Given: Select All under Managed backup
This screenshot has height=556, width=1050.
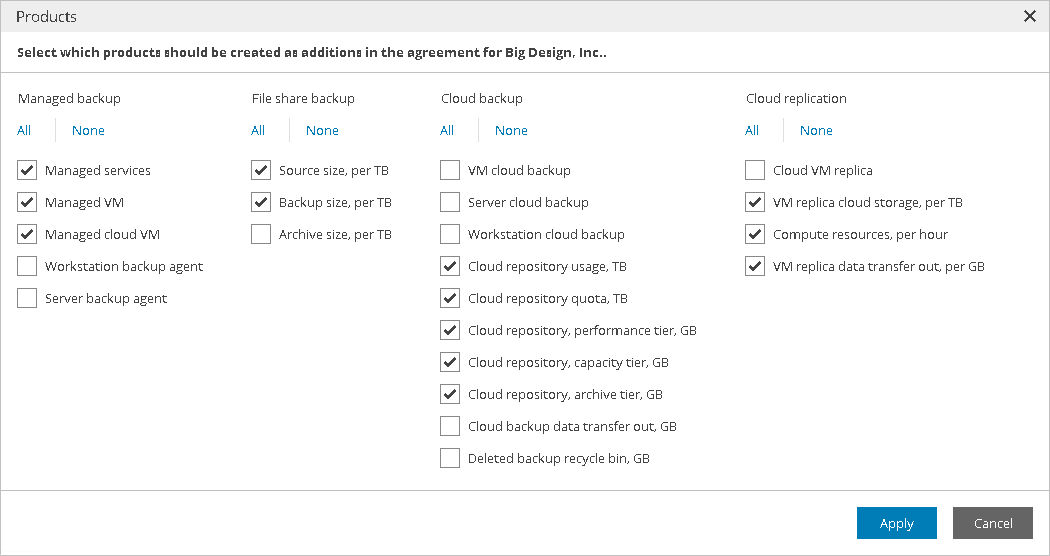Looking at the screenshot, I should [x=24, y=130].
